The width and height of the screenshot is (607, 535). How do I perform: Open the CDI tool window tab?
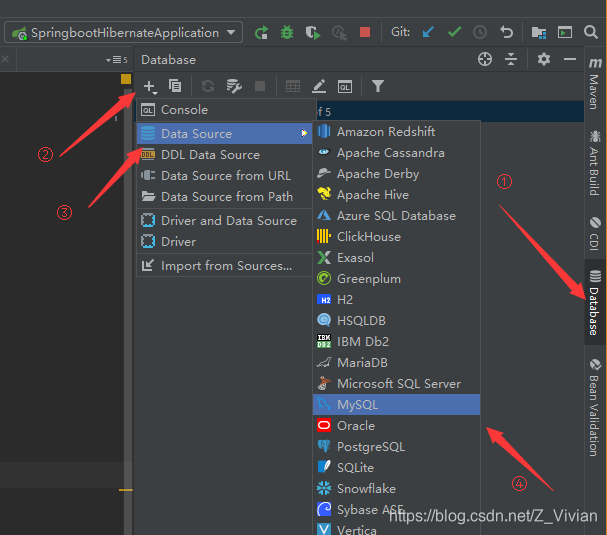pyautogui.click(x=595, y=233)
